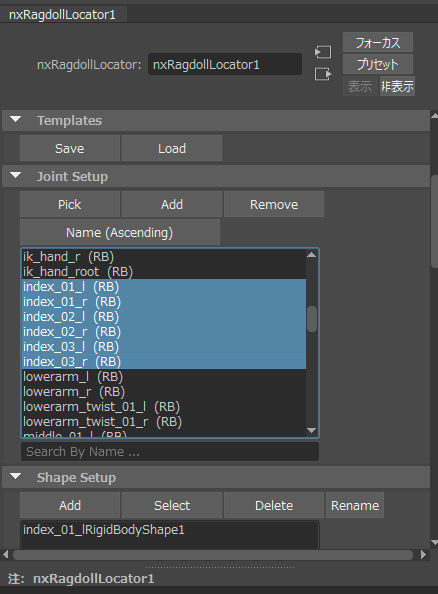Viewport: 438px width, 594px height.
Task: Click the horizontal scrollbar right arrow
Action: tap(424, 555)
